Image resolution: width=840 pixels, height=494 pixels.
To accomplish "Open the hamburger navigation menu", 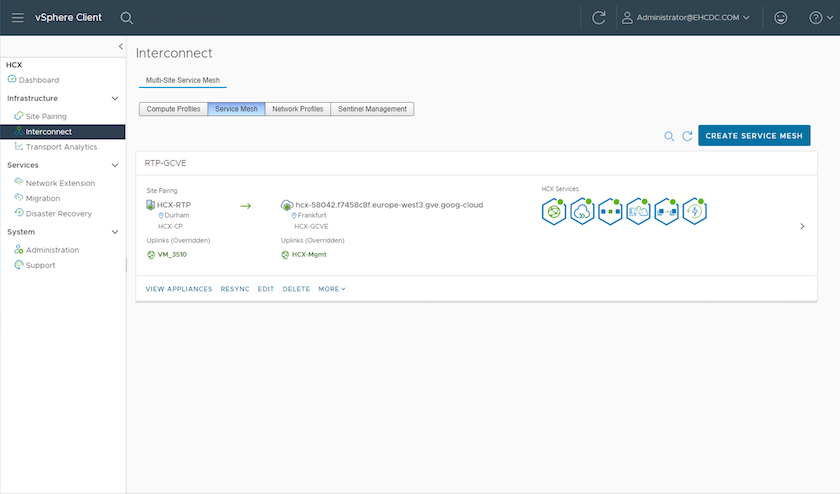I will pyautogui.click(x=17, y=17).
